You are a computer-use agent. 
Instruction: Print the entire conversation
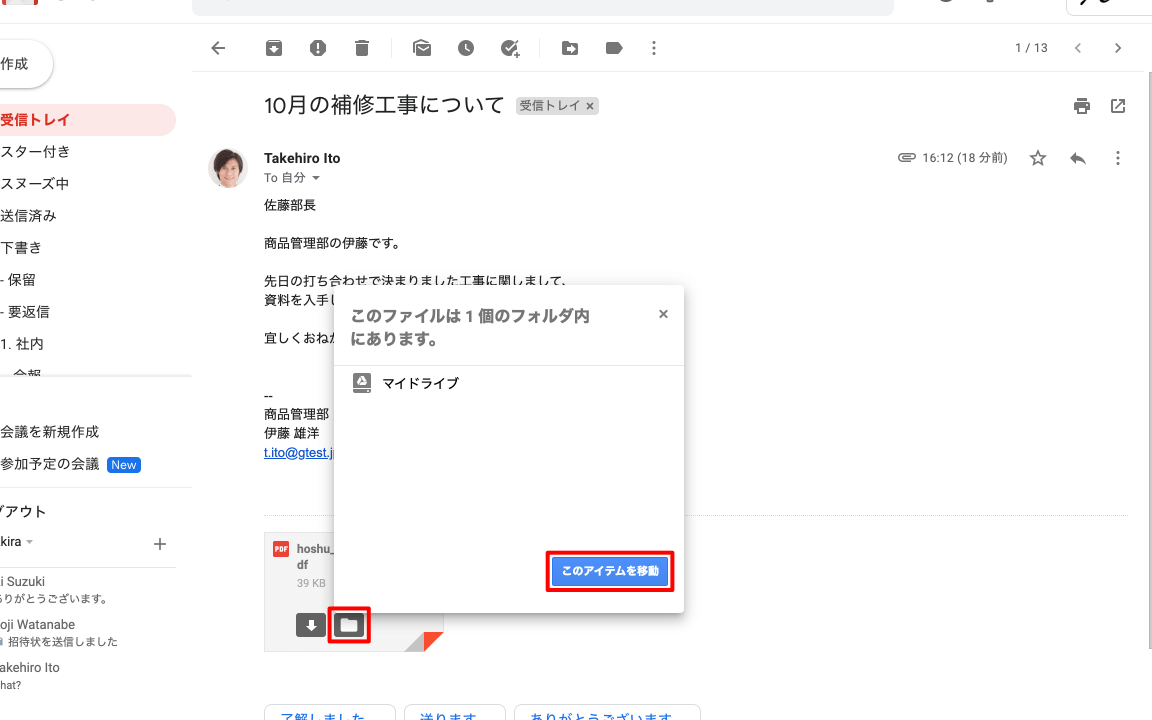pyautogui.click(x=1081, y=106)
